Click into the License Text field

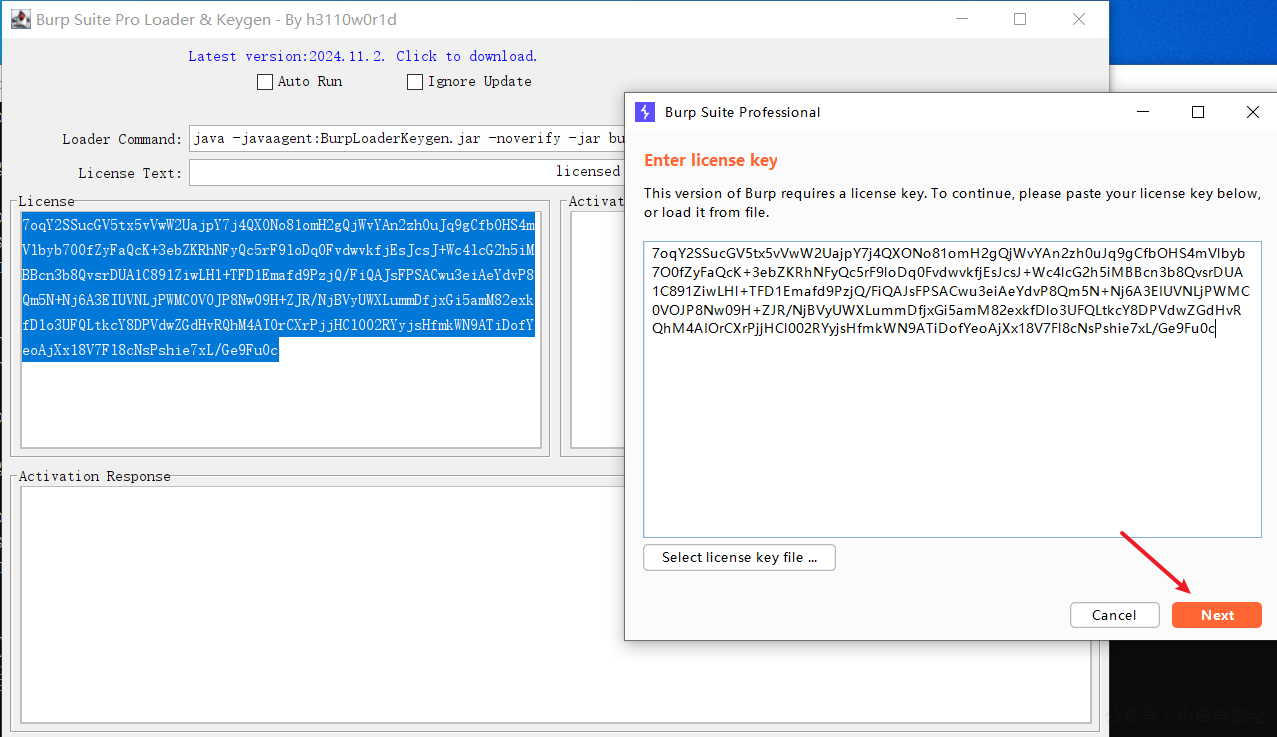coord(406,172)
